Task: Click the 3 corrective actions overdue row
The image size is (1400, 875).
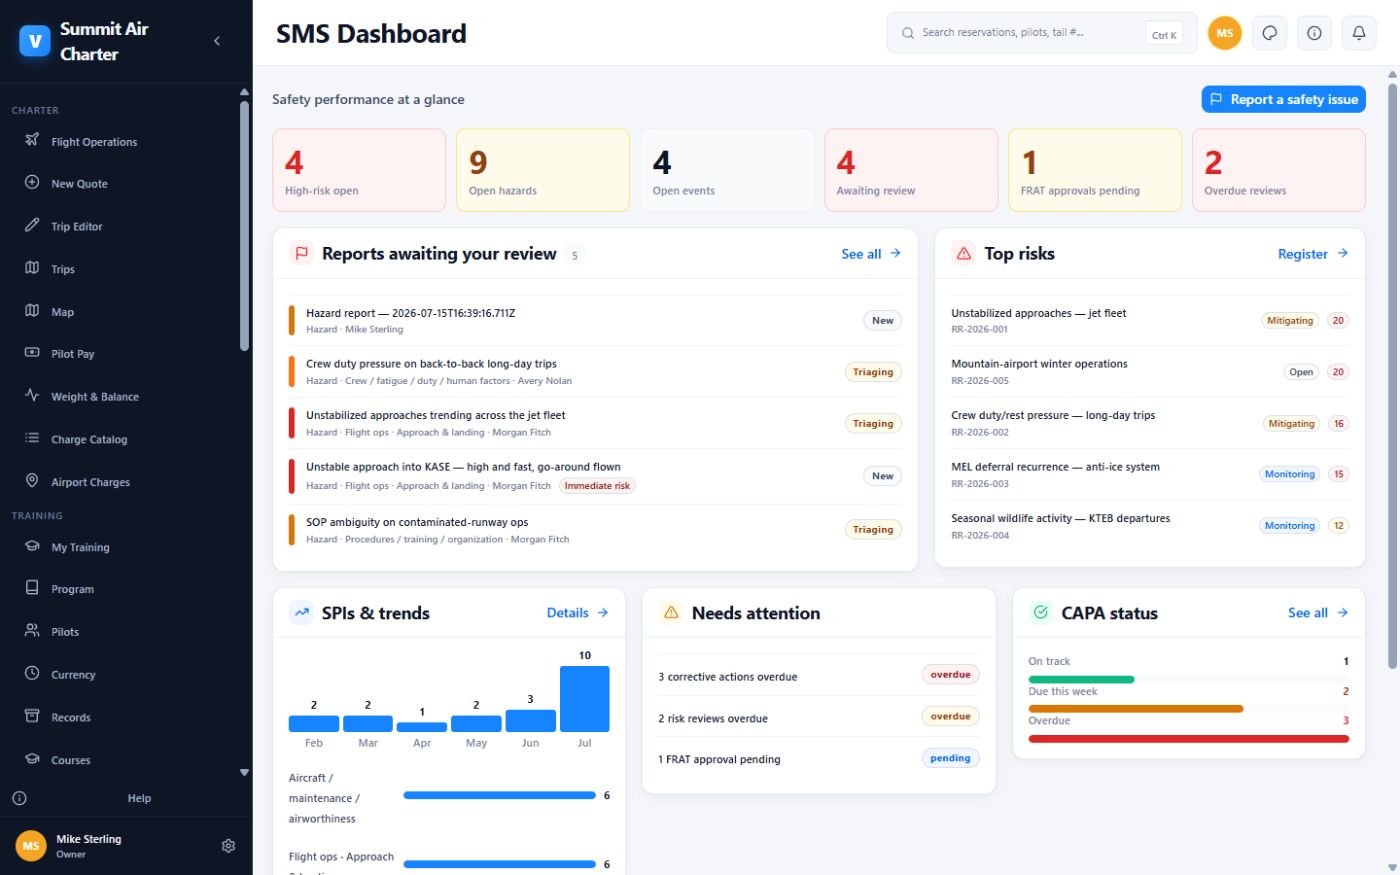Action: click(x=819, y=676)
